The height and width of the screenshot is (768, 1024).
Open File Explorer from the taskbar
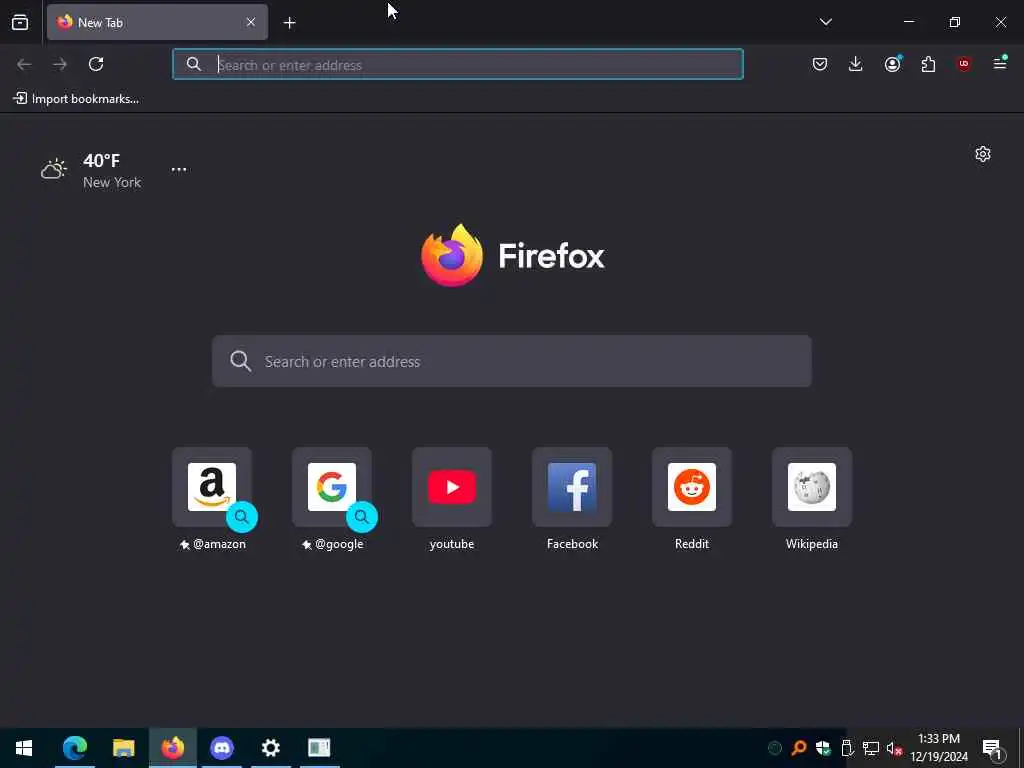123,748
